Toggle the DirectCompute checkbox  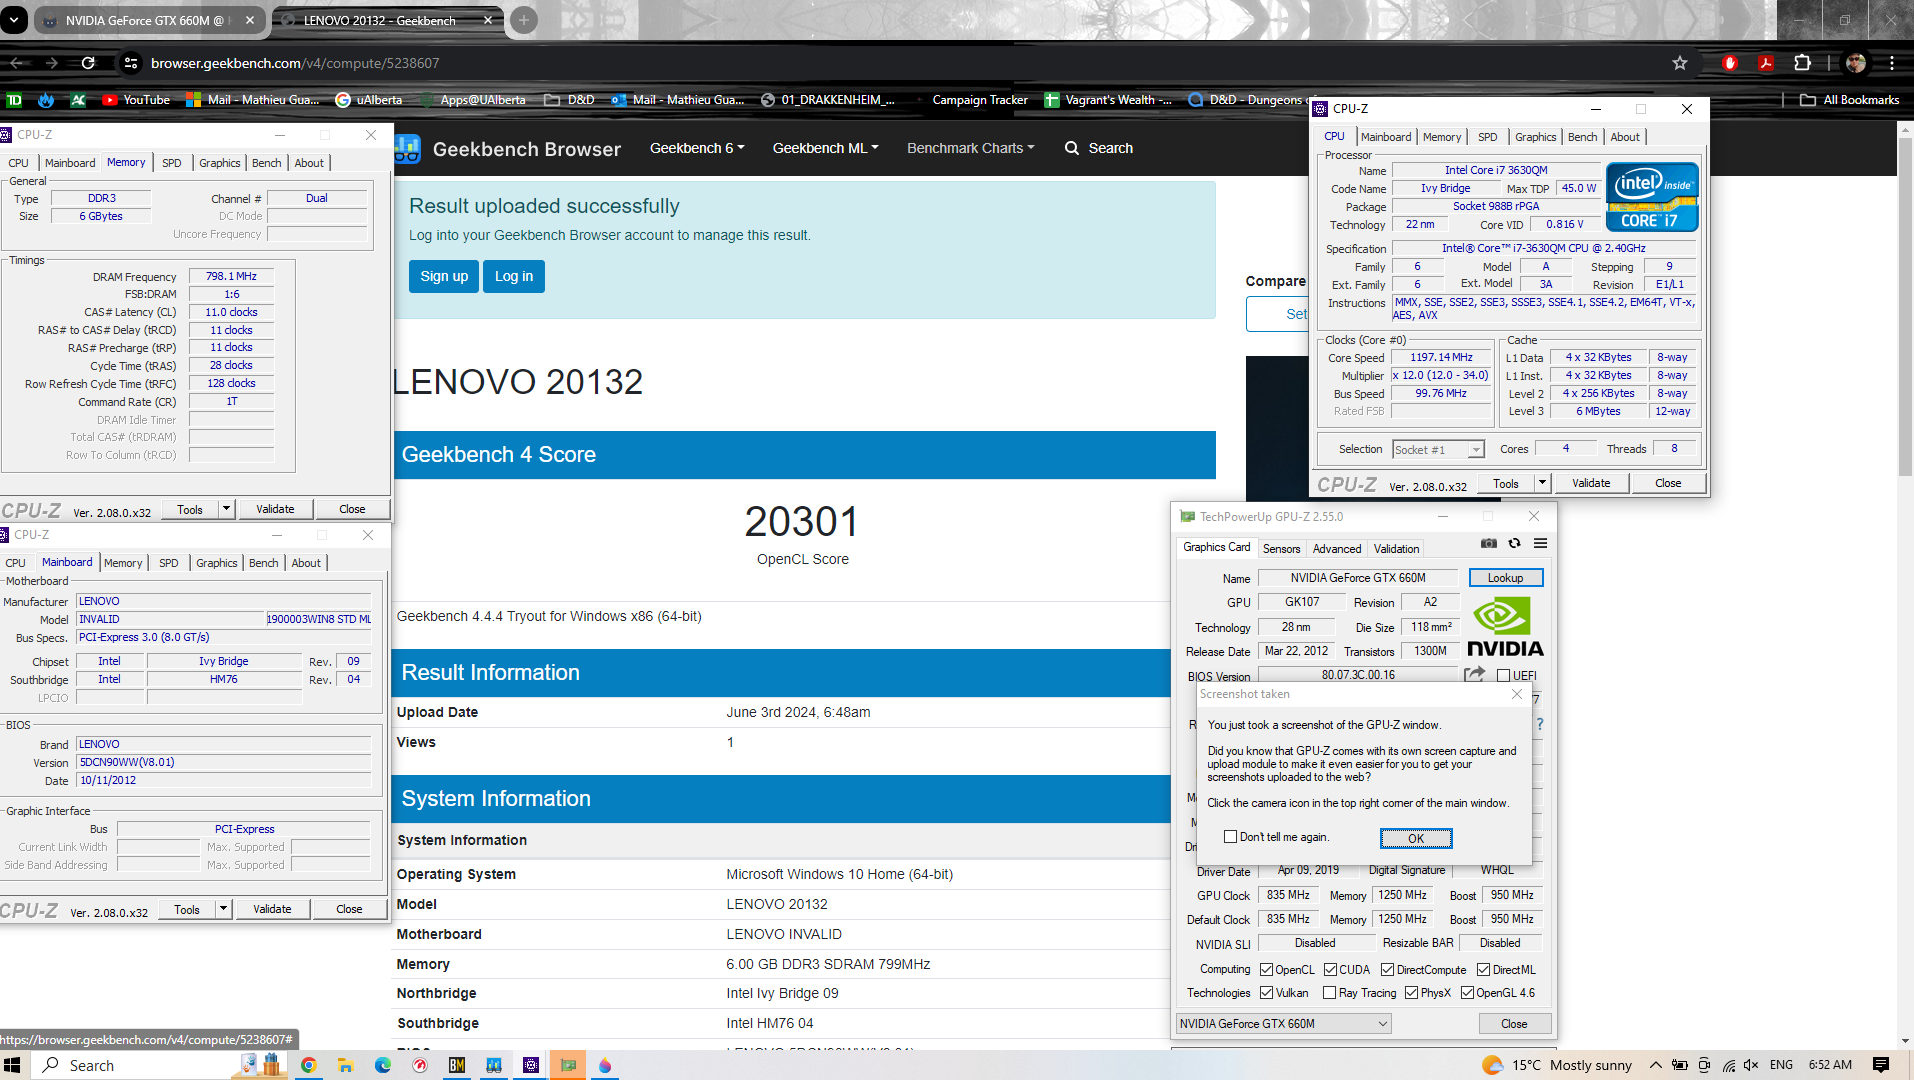click(x=1388, y=970)
